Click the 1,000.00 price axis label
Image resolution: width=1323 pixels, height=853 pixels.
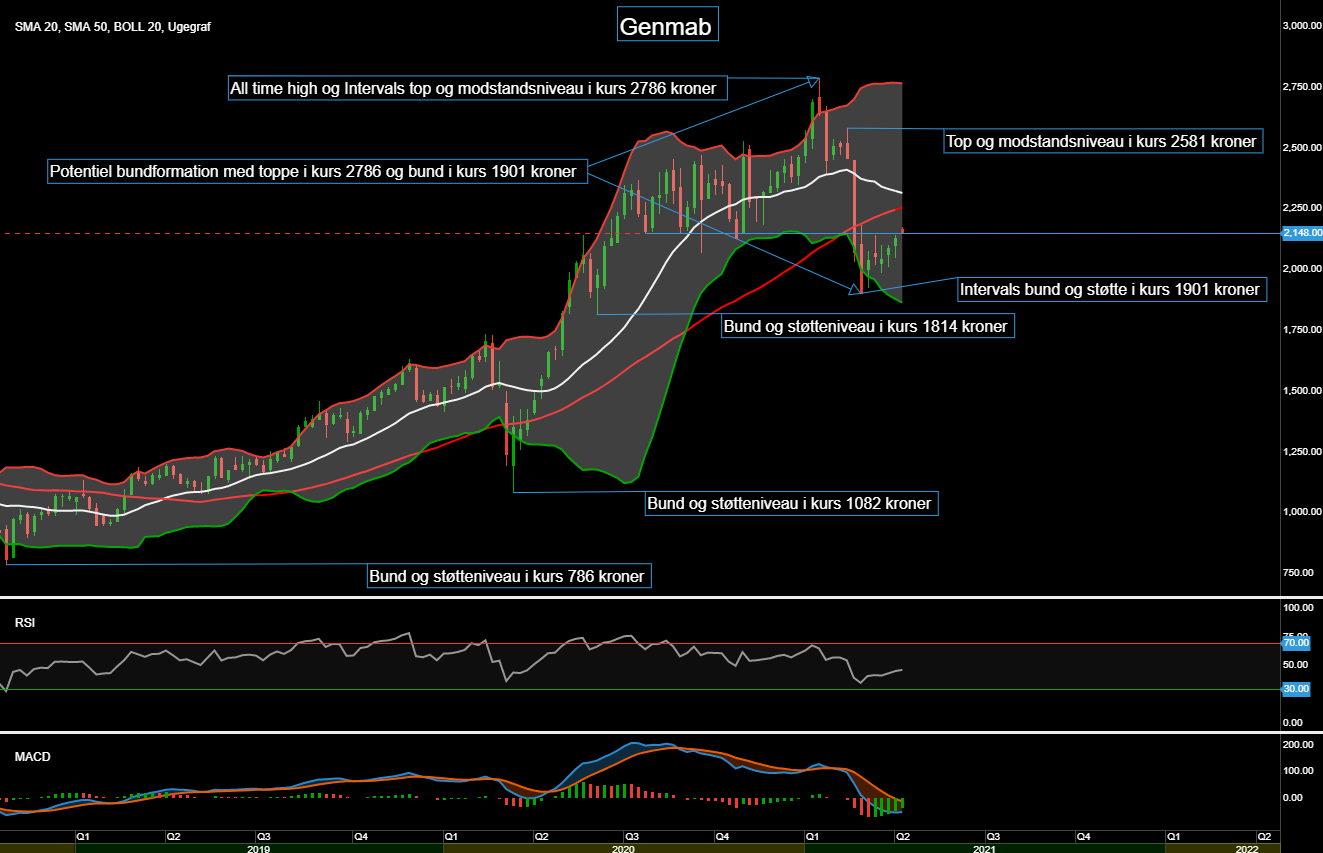pyautogui.click(x=1302, y=512)
